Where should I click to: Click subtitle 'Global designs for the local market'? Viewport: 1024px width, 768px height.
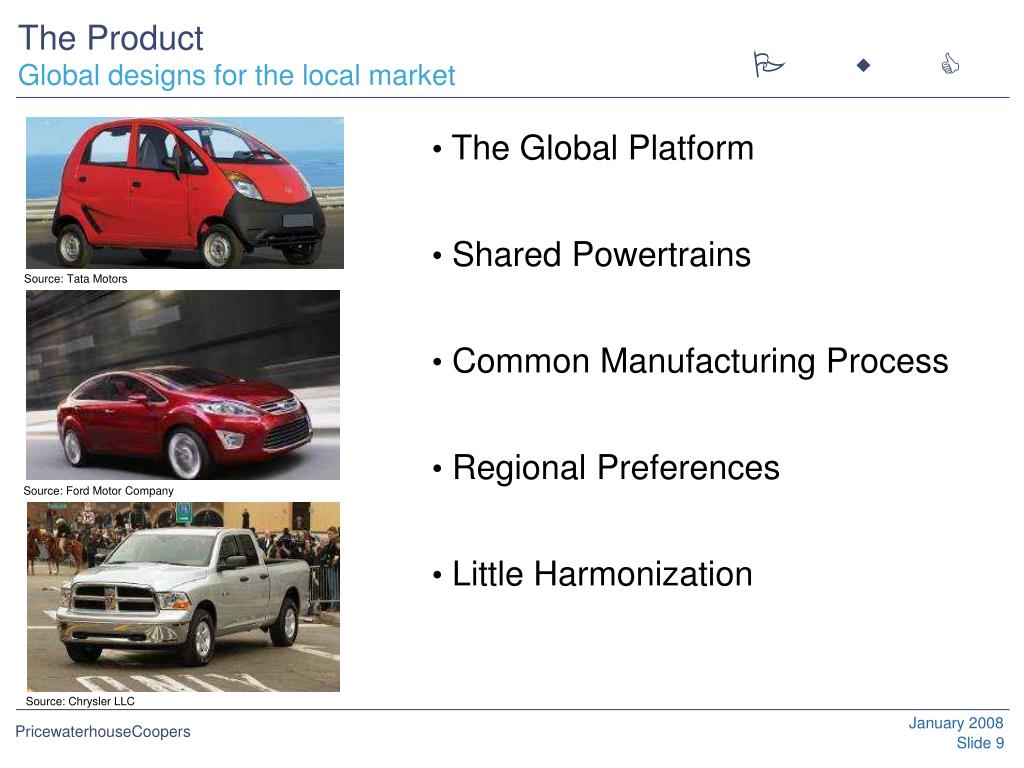coord(236,76)
